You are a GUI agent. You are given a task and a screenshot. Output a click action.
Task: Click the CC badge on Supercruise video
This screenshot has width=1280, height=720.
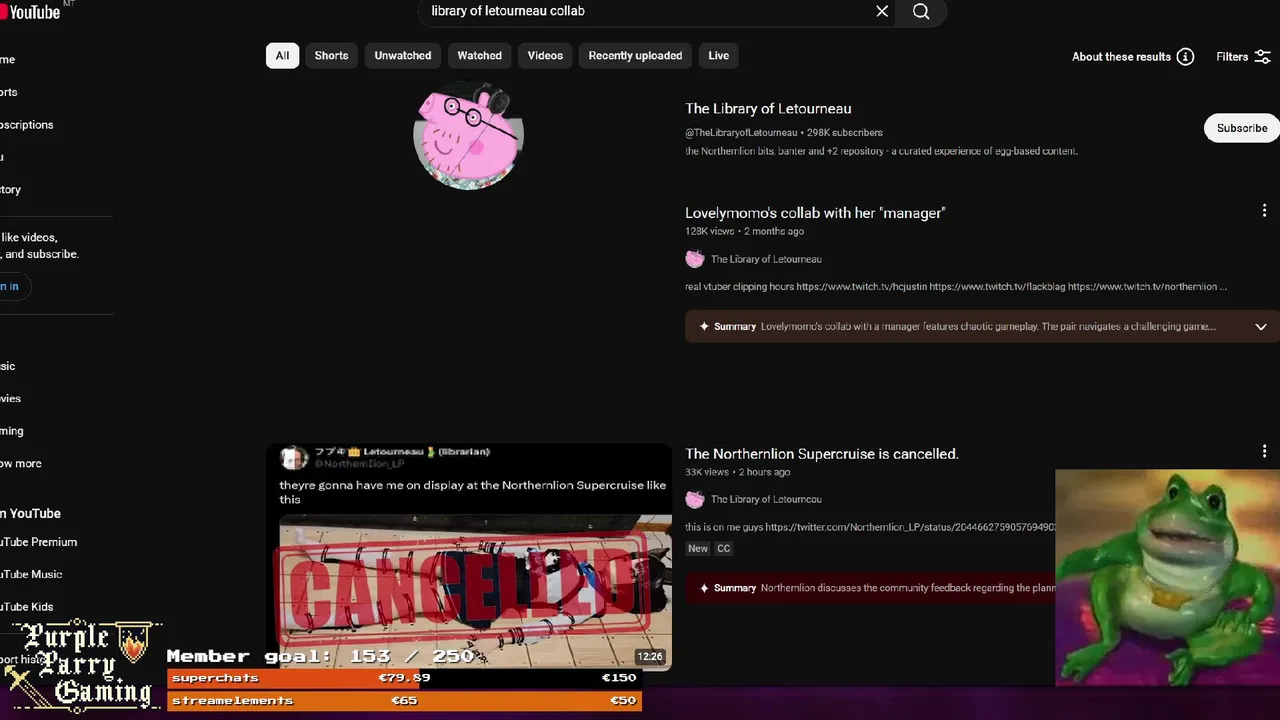(724, 548)
